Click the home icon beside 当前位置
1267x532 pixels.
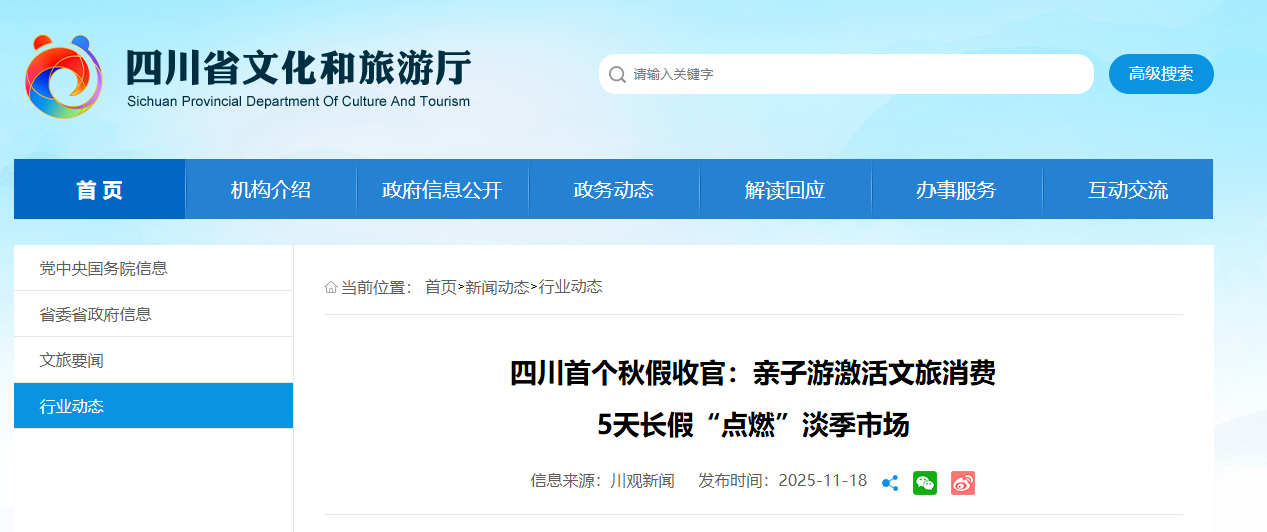(x=331, y=288)
